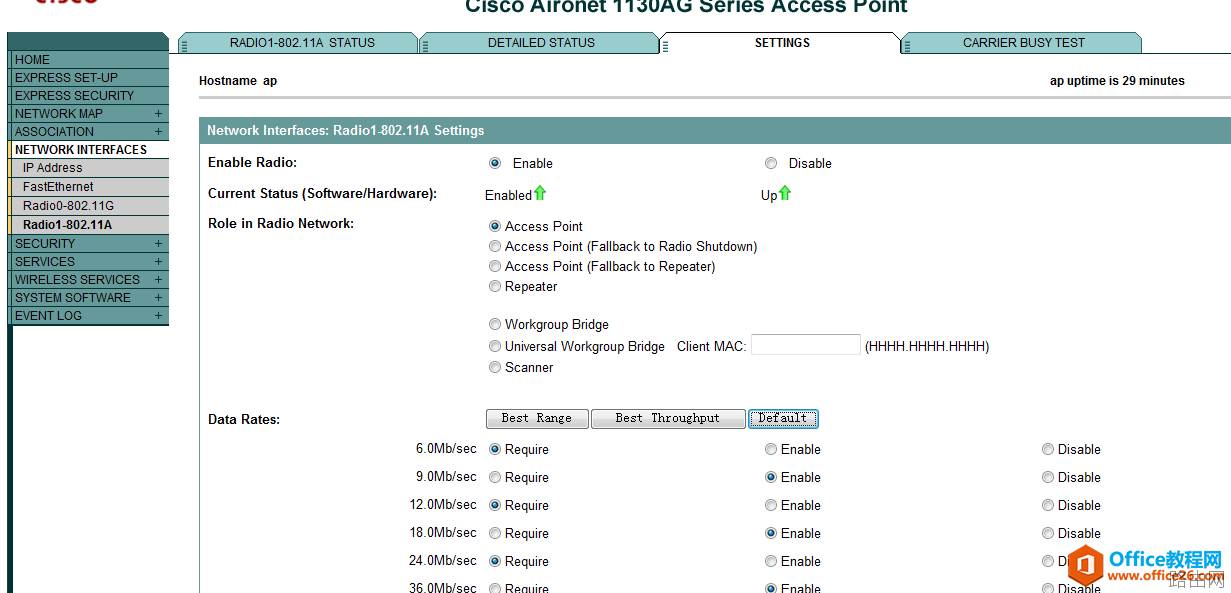
Task: Open the CARRIER BUSY TEST tab
Action: tap(1022, 43)
